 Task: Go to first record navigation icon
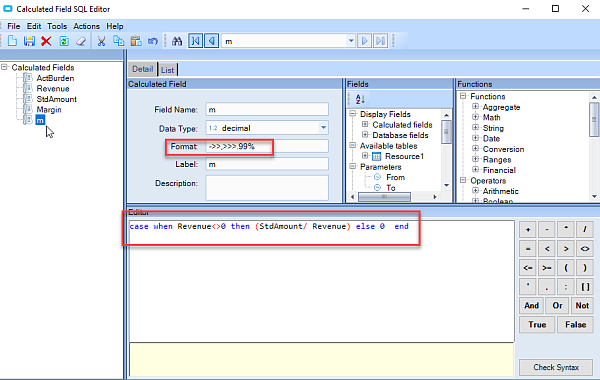[x=195, y=41]
